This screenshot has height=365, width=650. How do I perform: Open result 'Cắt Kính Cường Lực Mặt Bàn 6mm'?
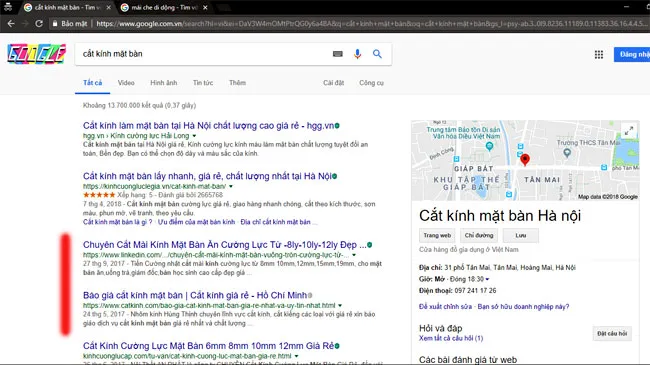coord(208,346)
